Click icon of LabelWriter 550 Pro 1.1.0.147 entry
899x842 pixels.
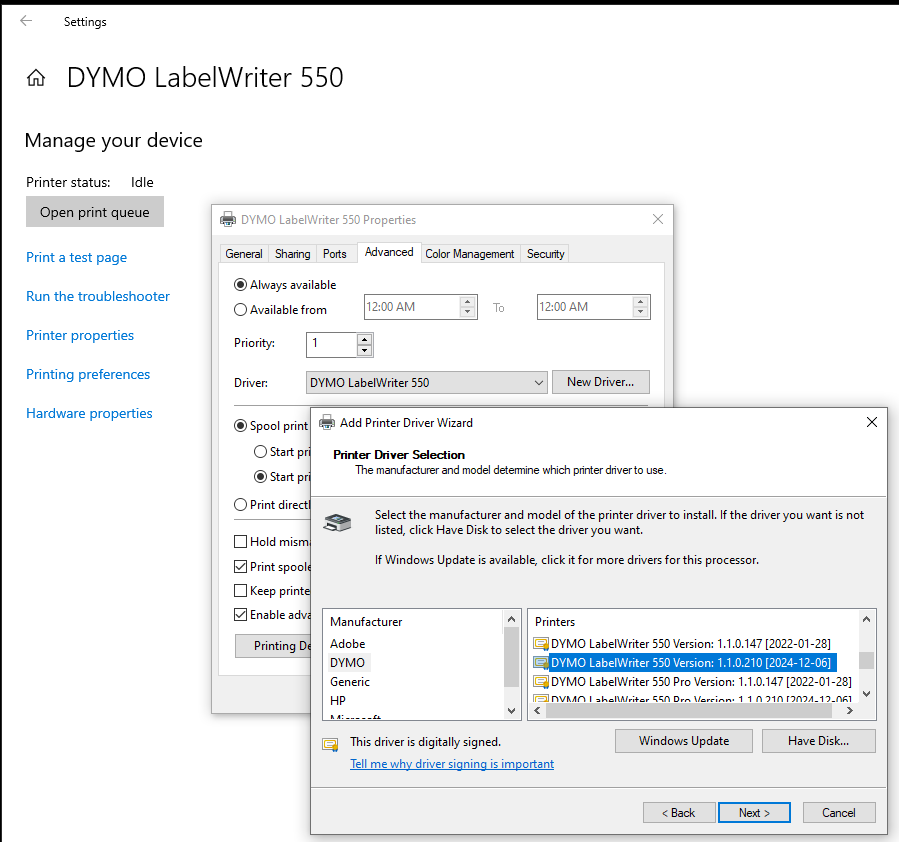coord(541,682)
